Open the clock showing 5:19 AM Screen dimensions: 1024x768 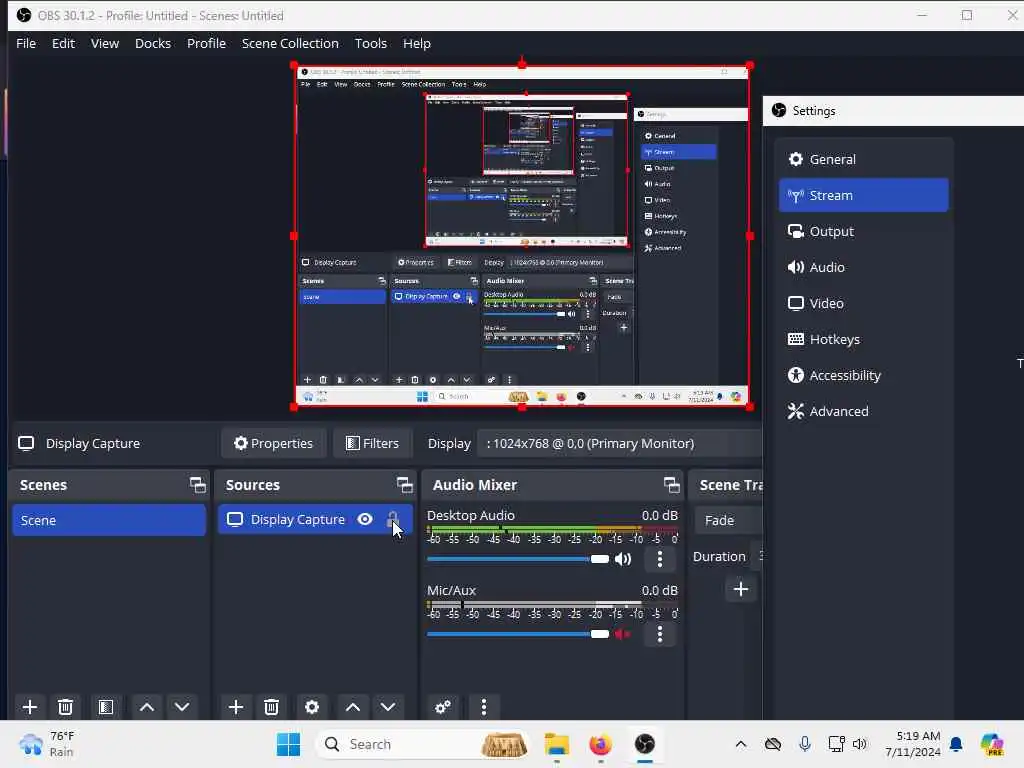pos(913,744)
